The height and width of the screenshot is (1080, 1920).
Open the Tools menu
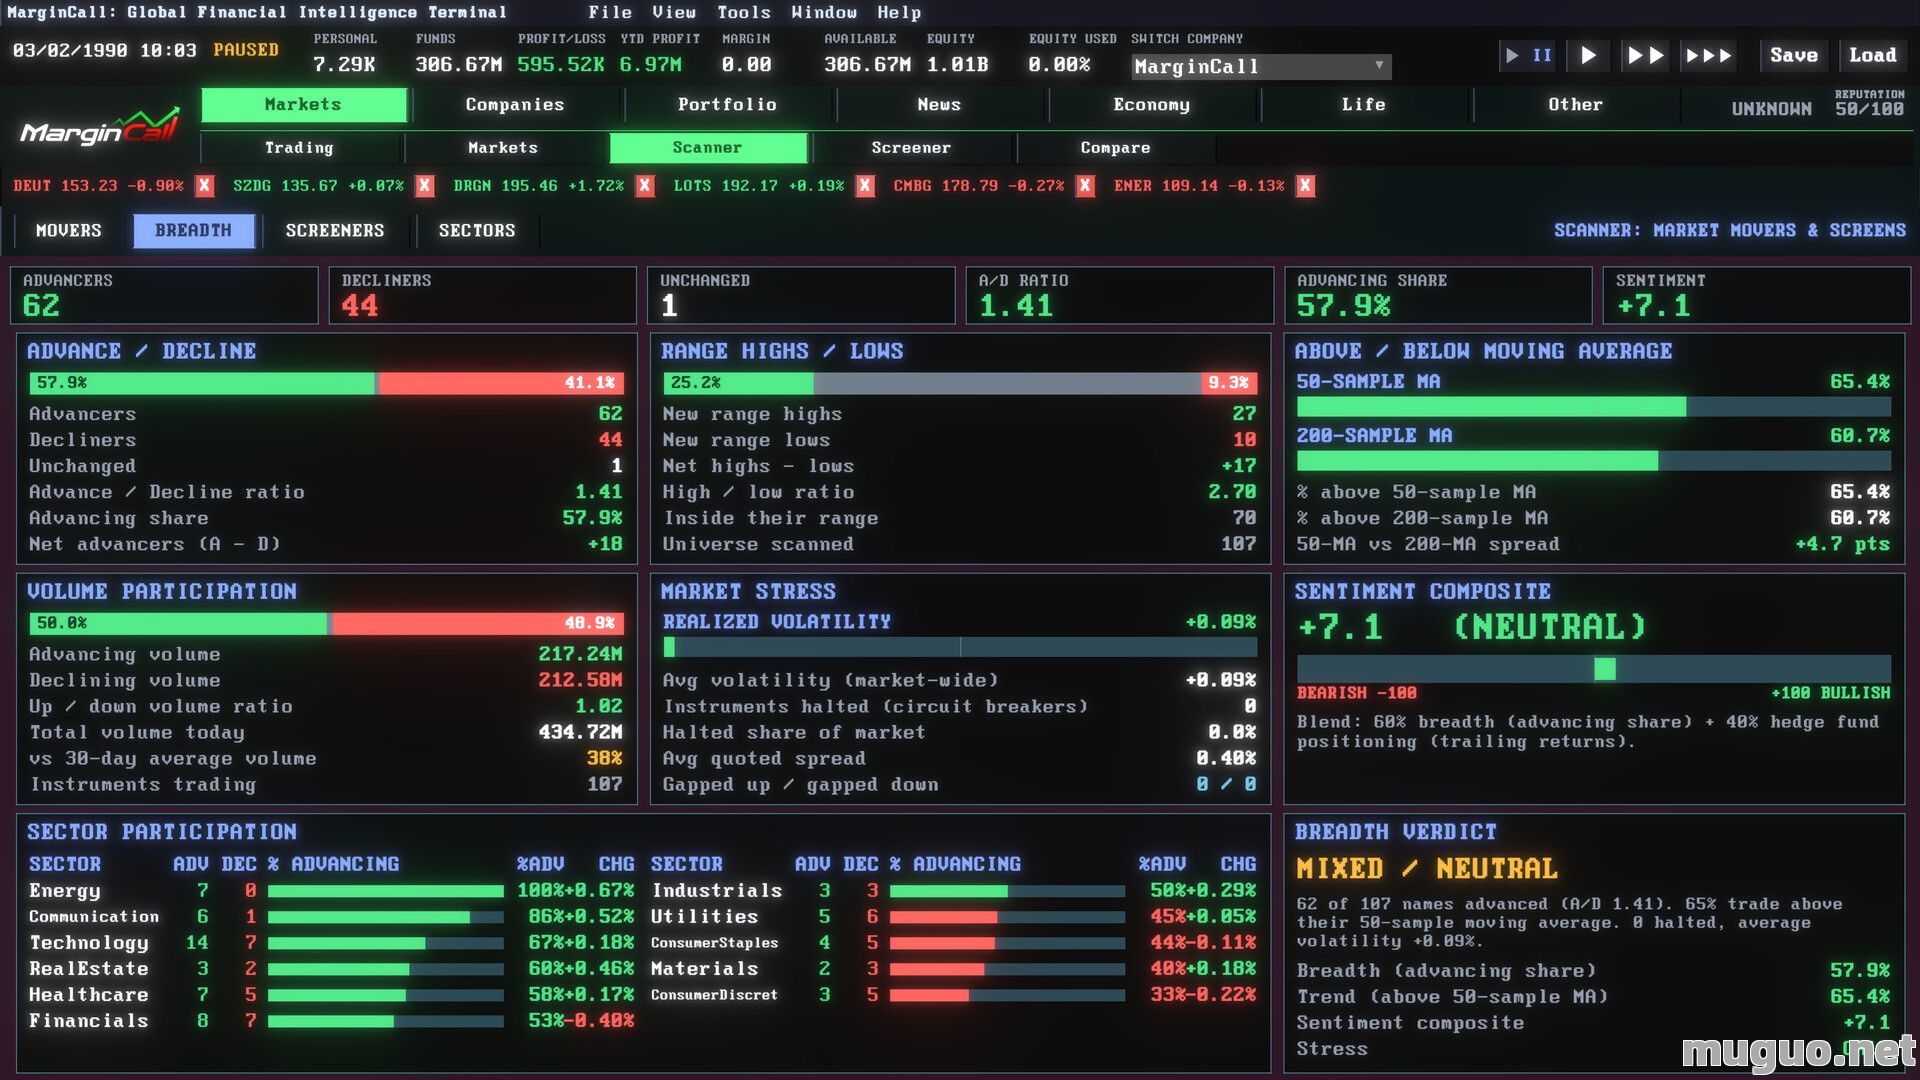click(x=744, y=12)
